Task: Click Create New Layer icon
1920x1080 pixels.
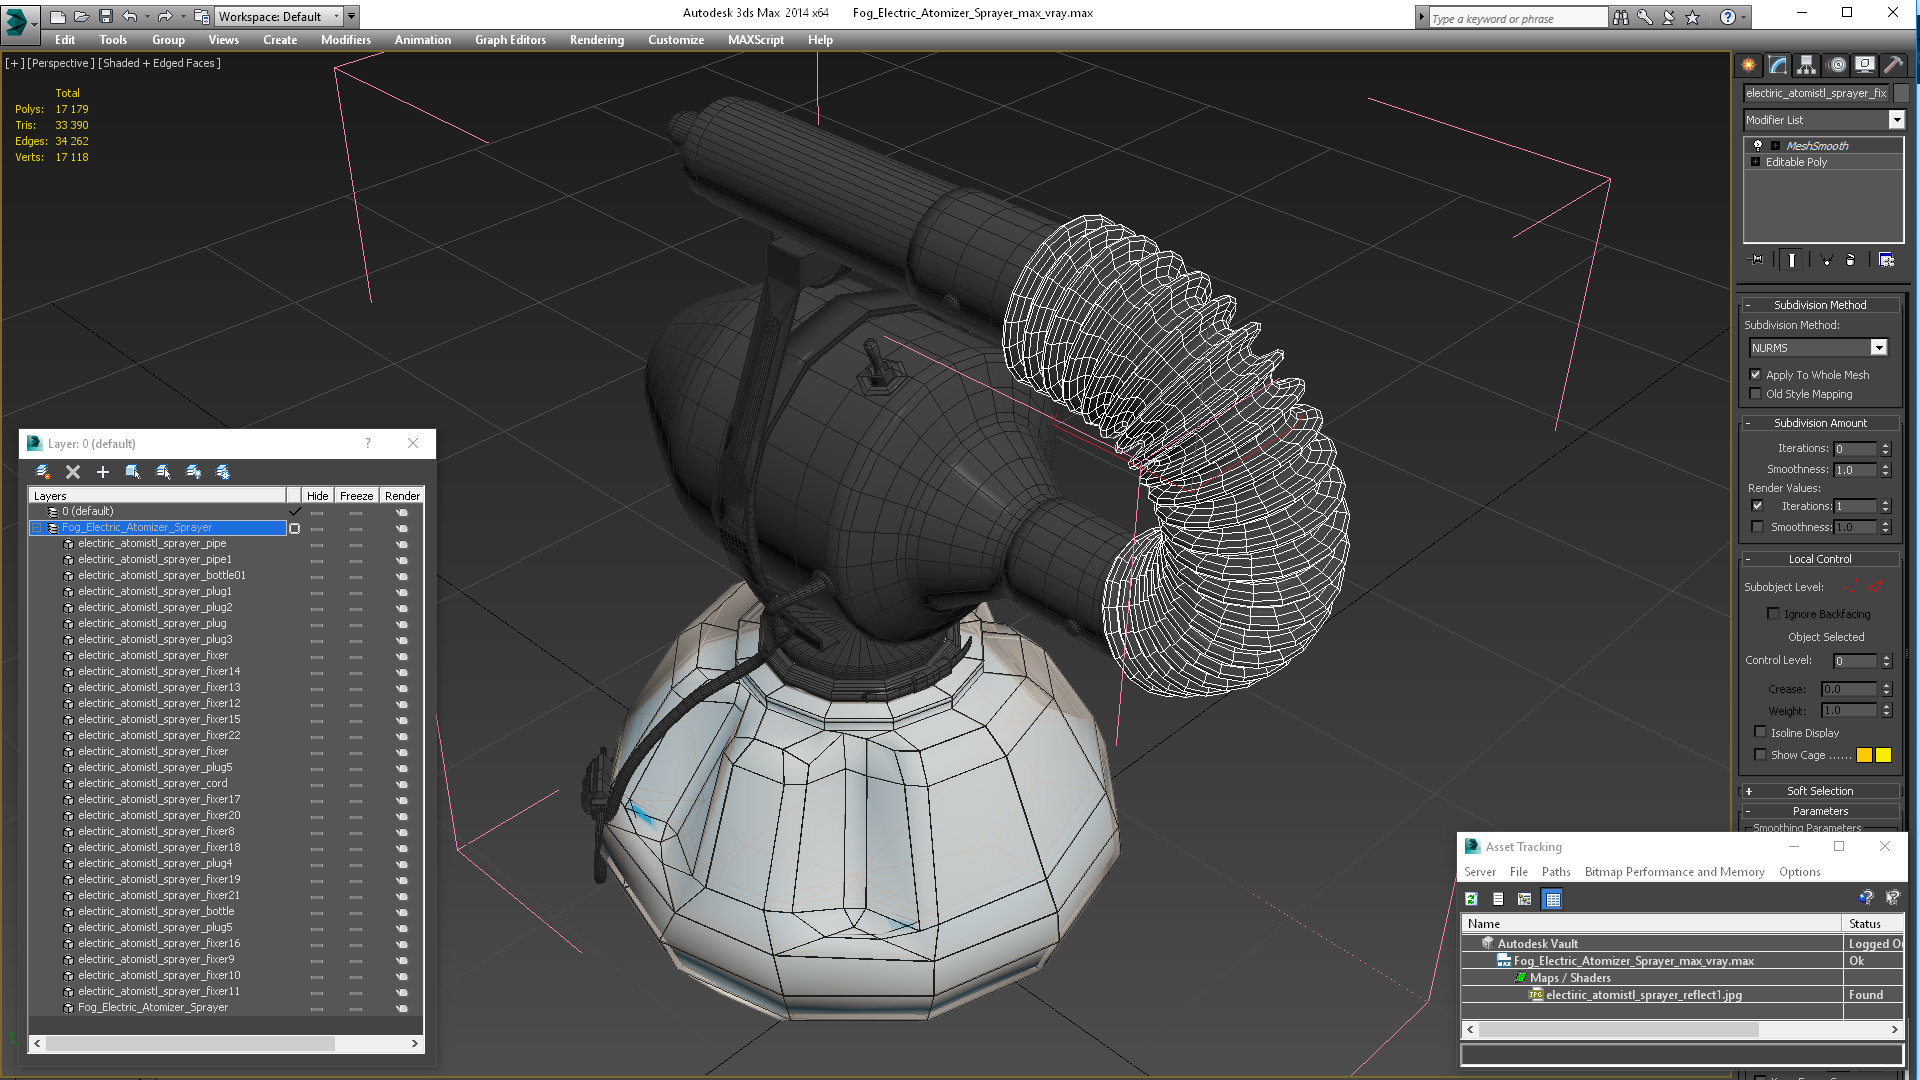Action: click(43, 472)
